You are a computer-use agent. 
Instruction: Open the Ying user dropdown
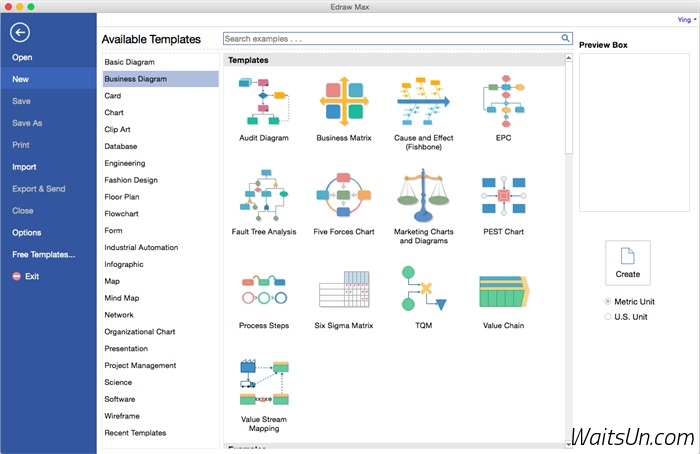tap(686, 19)
